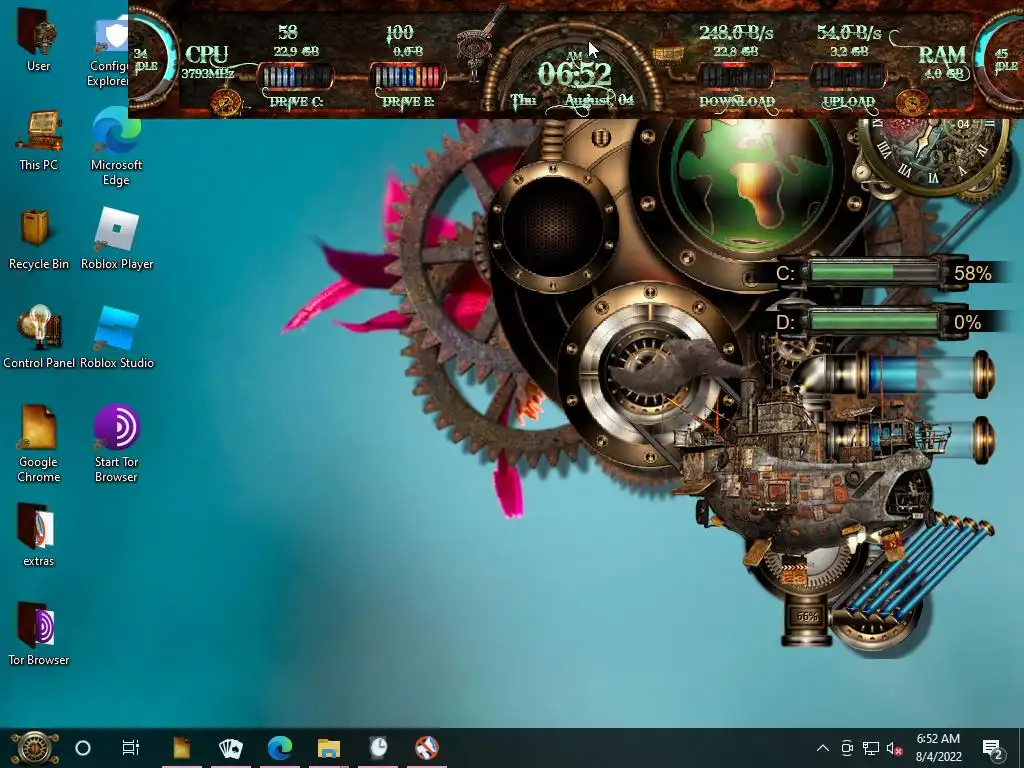Click the 06:52 clock on the widget bar
The height and width of the screenshot is (768, 1024).
point(575,74)
